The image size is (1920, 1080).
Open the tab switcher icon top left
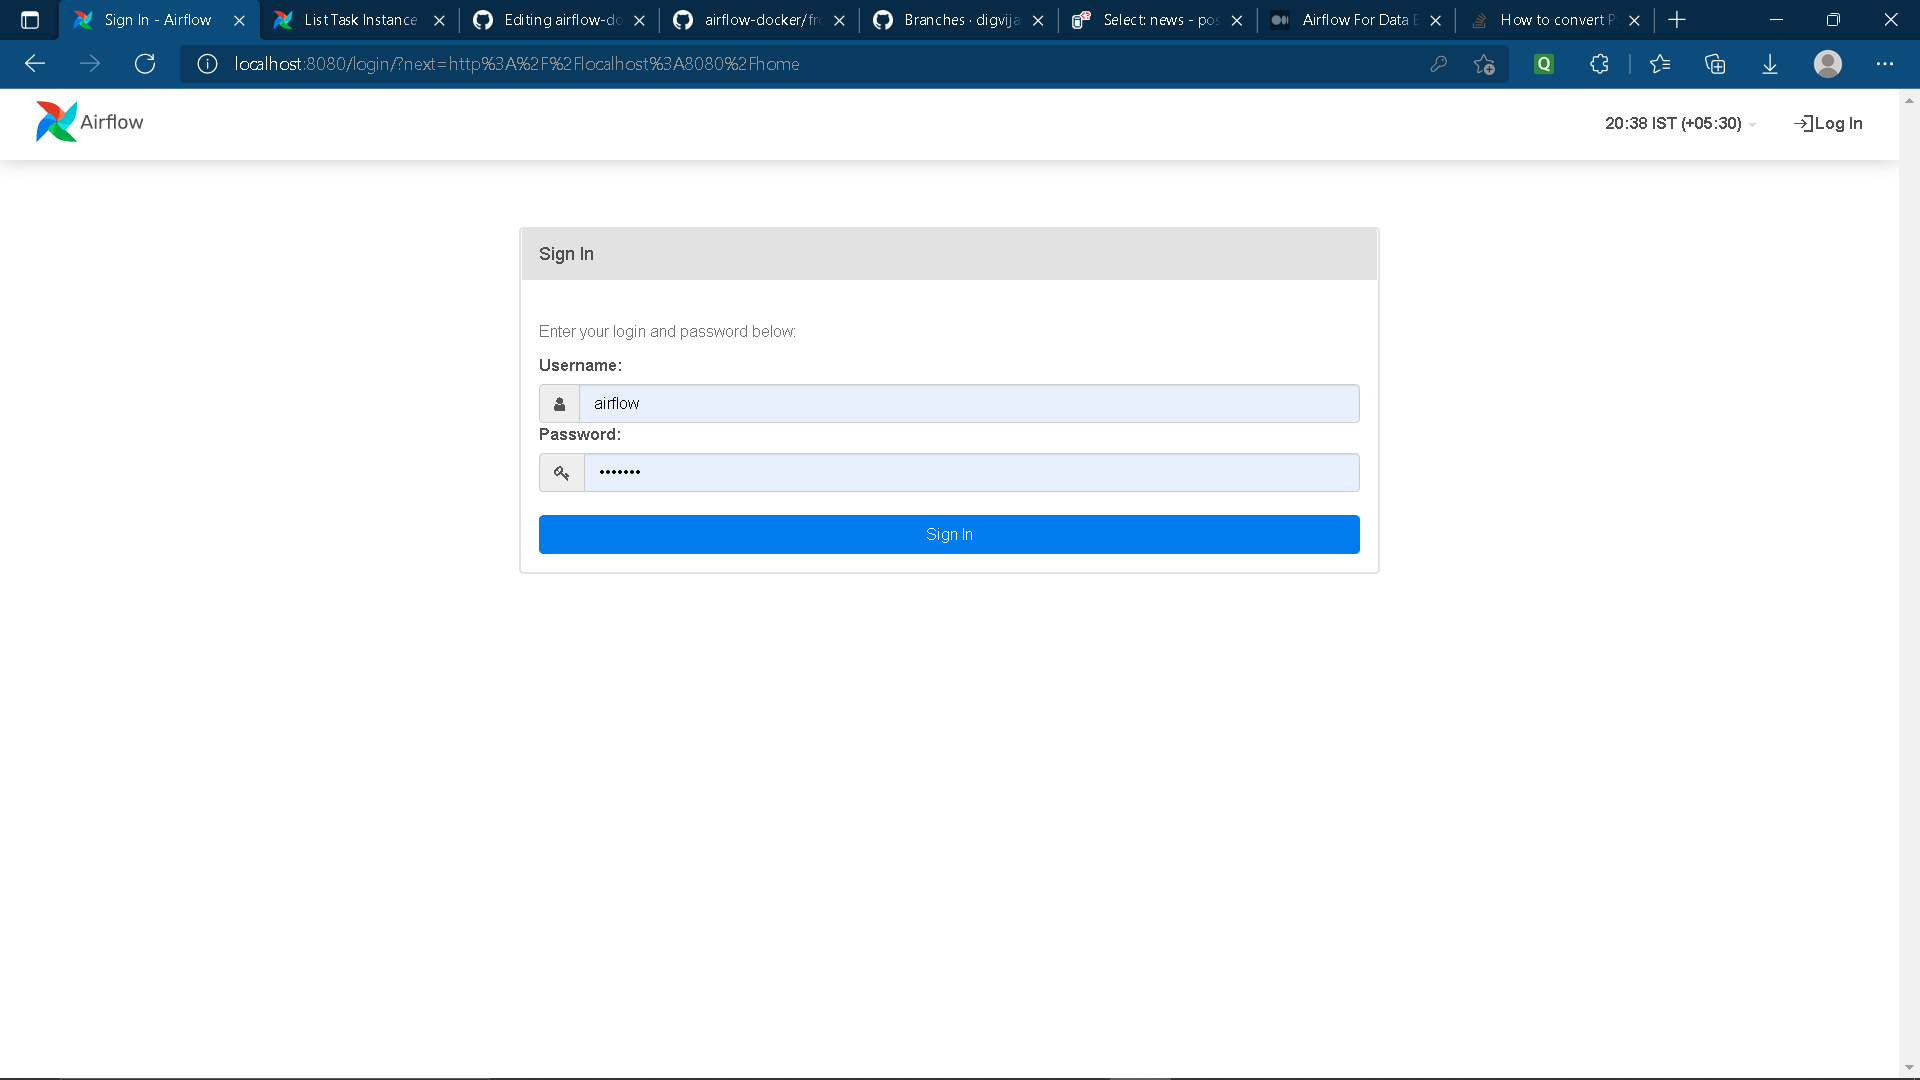point(29,19)
